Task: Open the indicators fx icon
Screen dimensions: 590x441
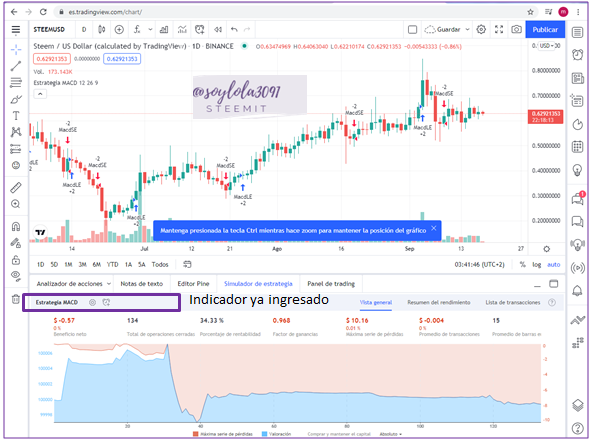Action: [x=137, y=29]
